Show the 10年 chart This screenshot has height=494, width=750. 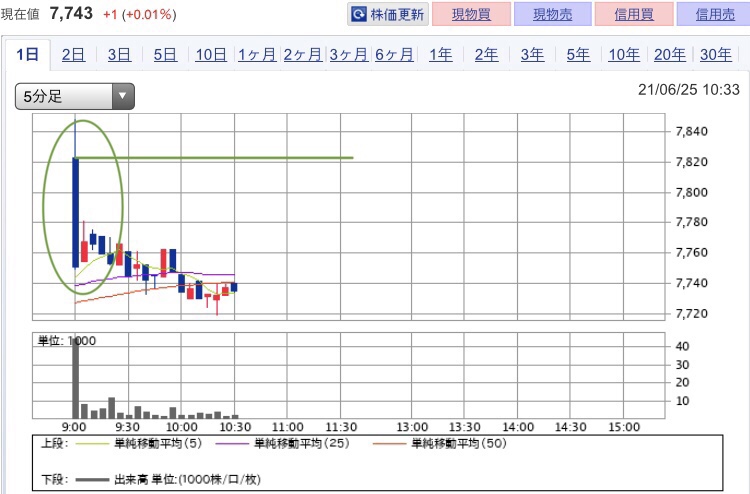[x=624, y=55]
